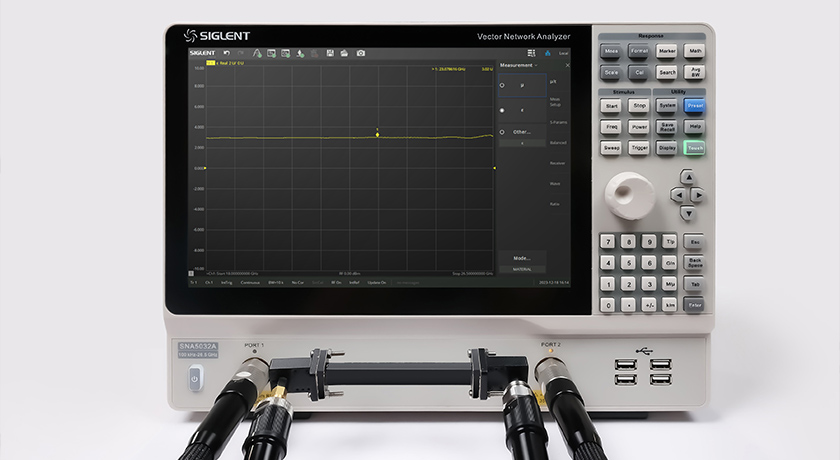This screenshot has height=460, width=840.
Task: Click the undo arrow in the toolbar
Action: 226,52
